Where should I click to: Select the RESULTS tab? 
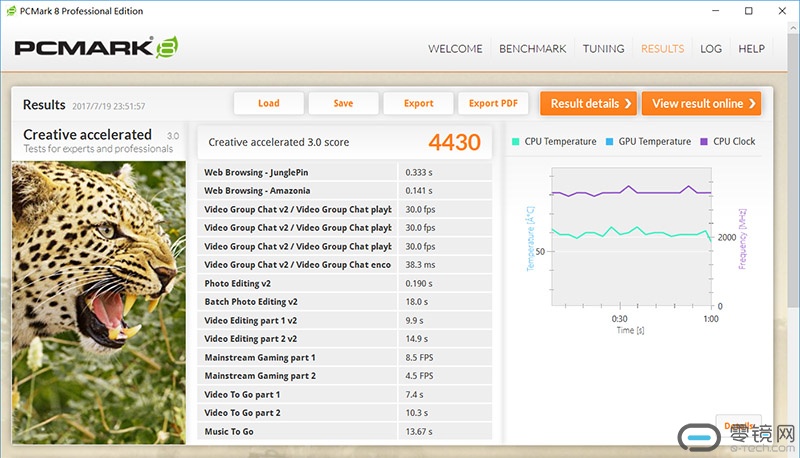pos(662,48)
